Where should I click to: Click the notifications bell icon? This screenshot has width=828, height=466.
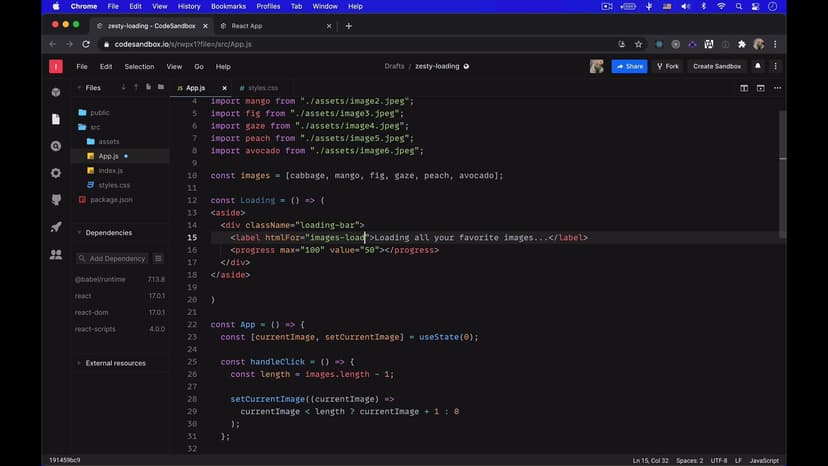(x=758, y=67)
